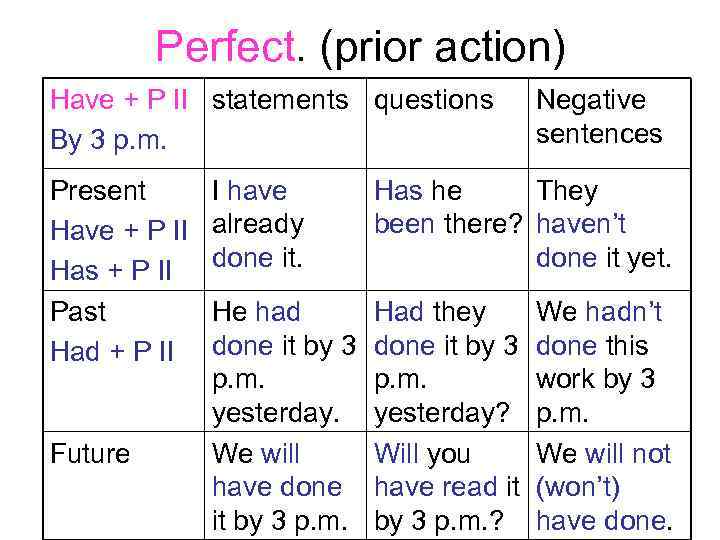Select 'He had done it by 3 p.m. yesterday.' cell
This screenshot has height=540, width=720.
[284, 362]
